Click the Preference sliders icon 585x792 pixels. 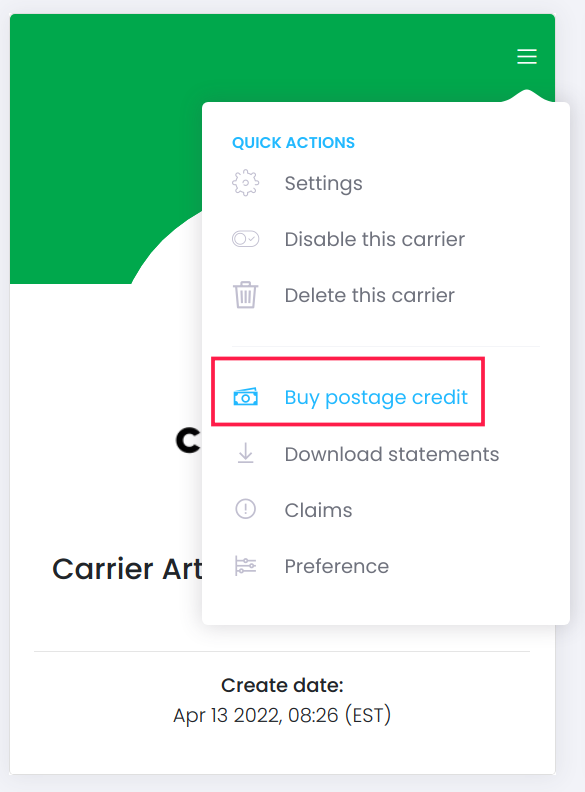coord(246,566)
